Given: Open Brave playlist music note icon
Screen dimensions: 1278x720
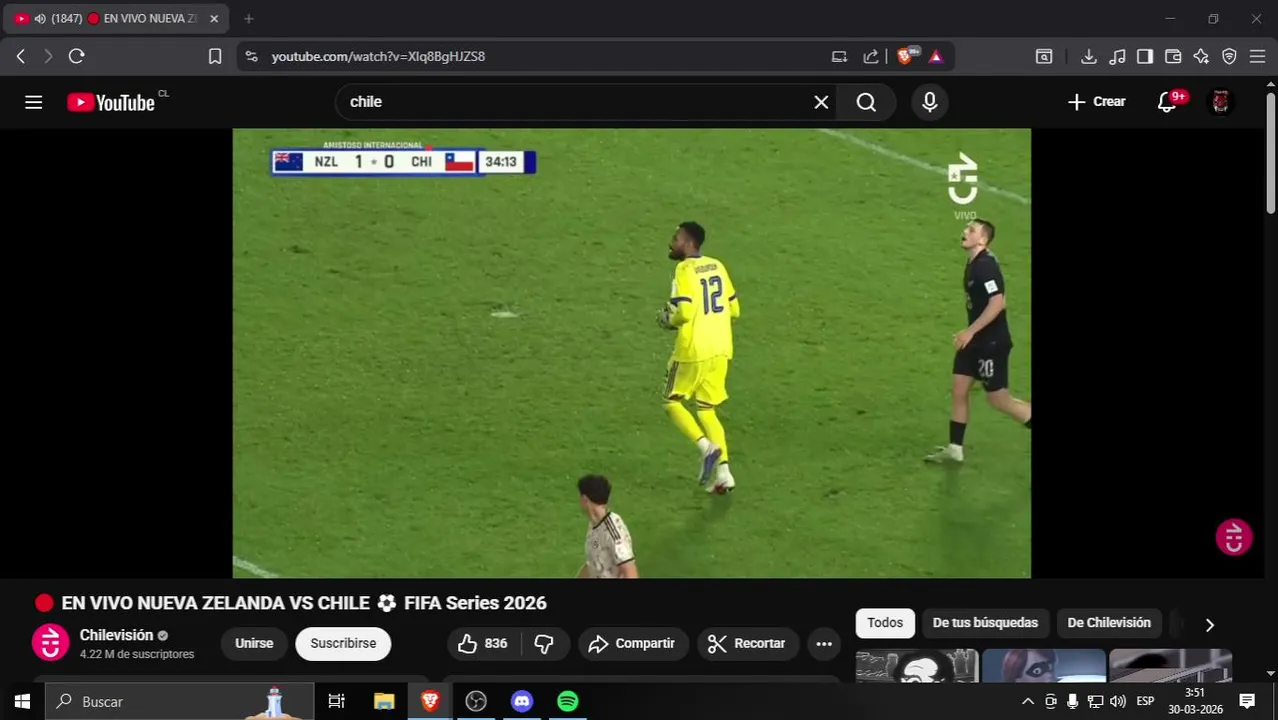Looking at the screenshot, I should click(1117, 56).
